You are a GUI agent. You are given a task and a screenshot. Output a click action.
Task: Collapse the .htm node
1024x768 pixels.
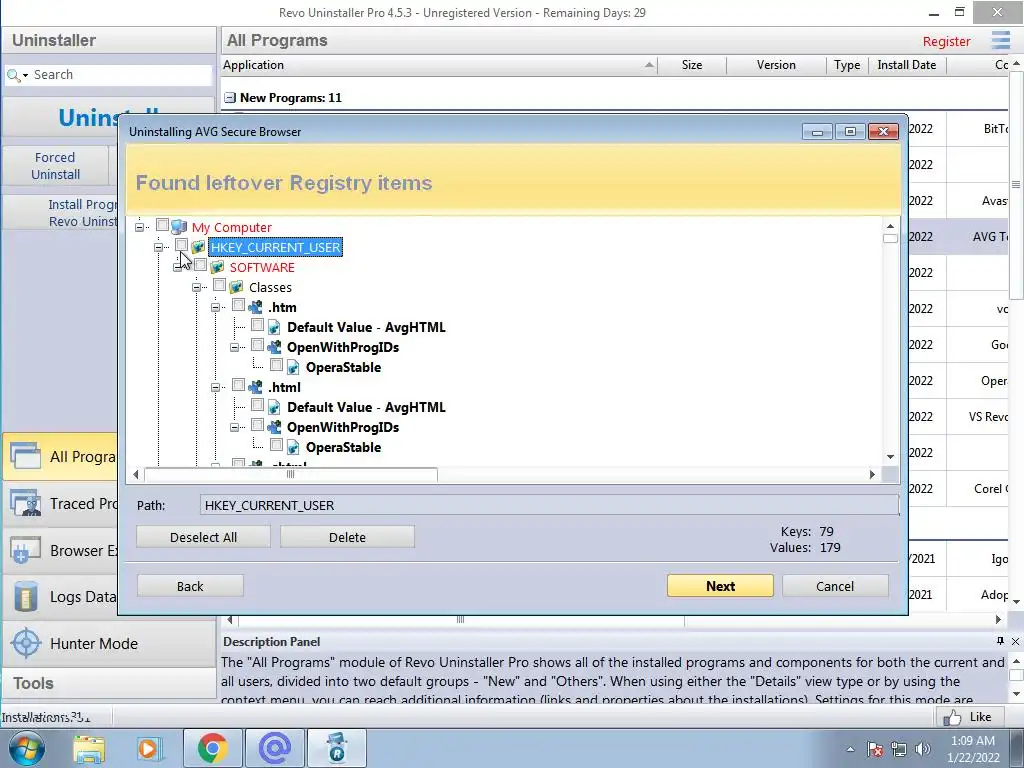click(x=215, y=307)
